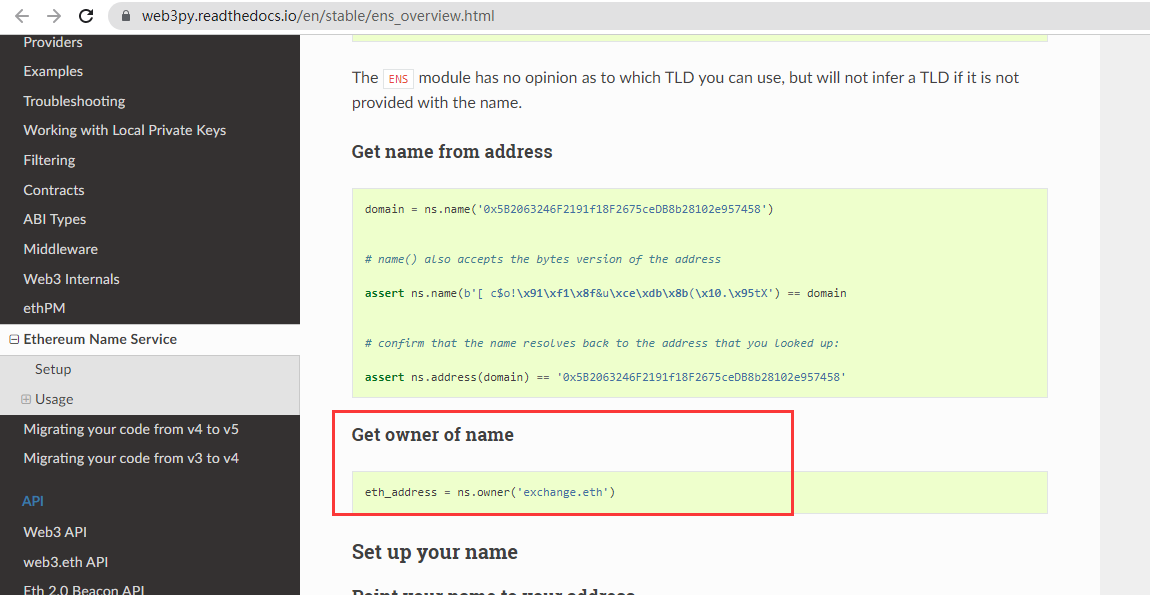Open the Middleware sidebar entry
Viewport: 1150px width, 595px height.
[60, 249]
